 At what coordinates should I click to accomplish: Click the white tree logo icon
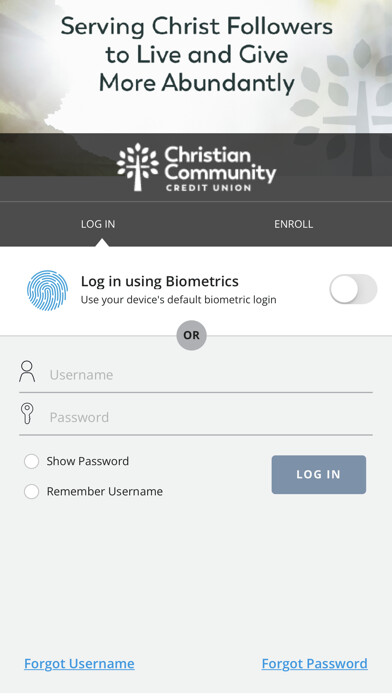[138, 167]
